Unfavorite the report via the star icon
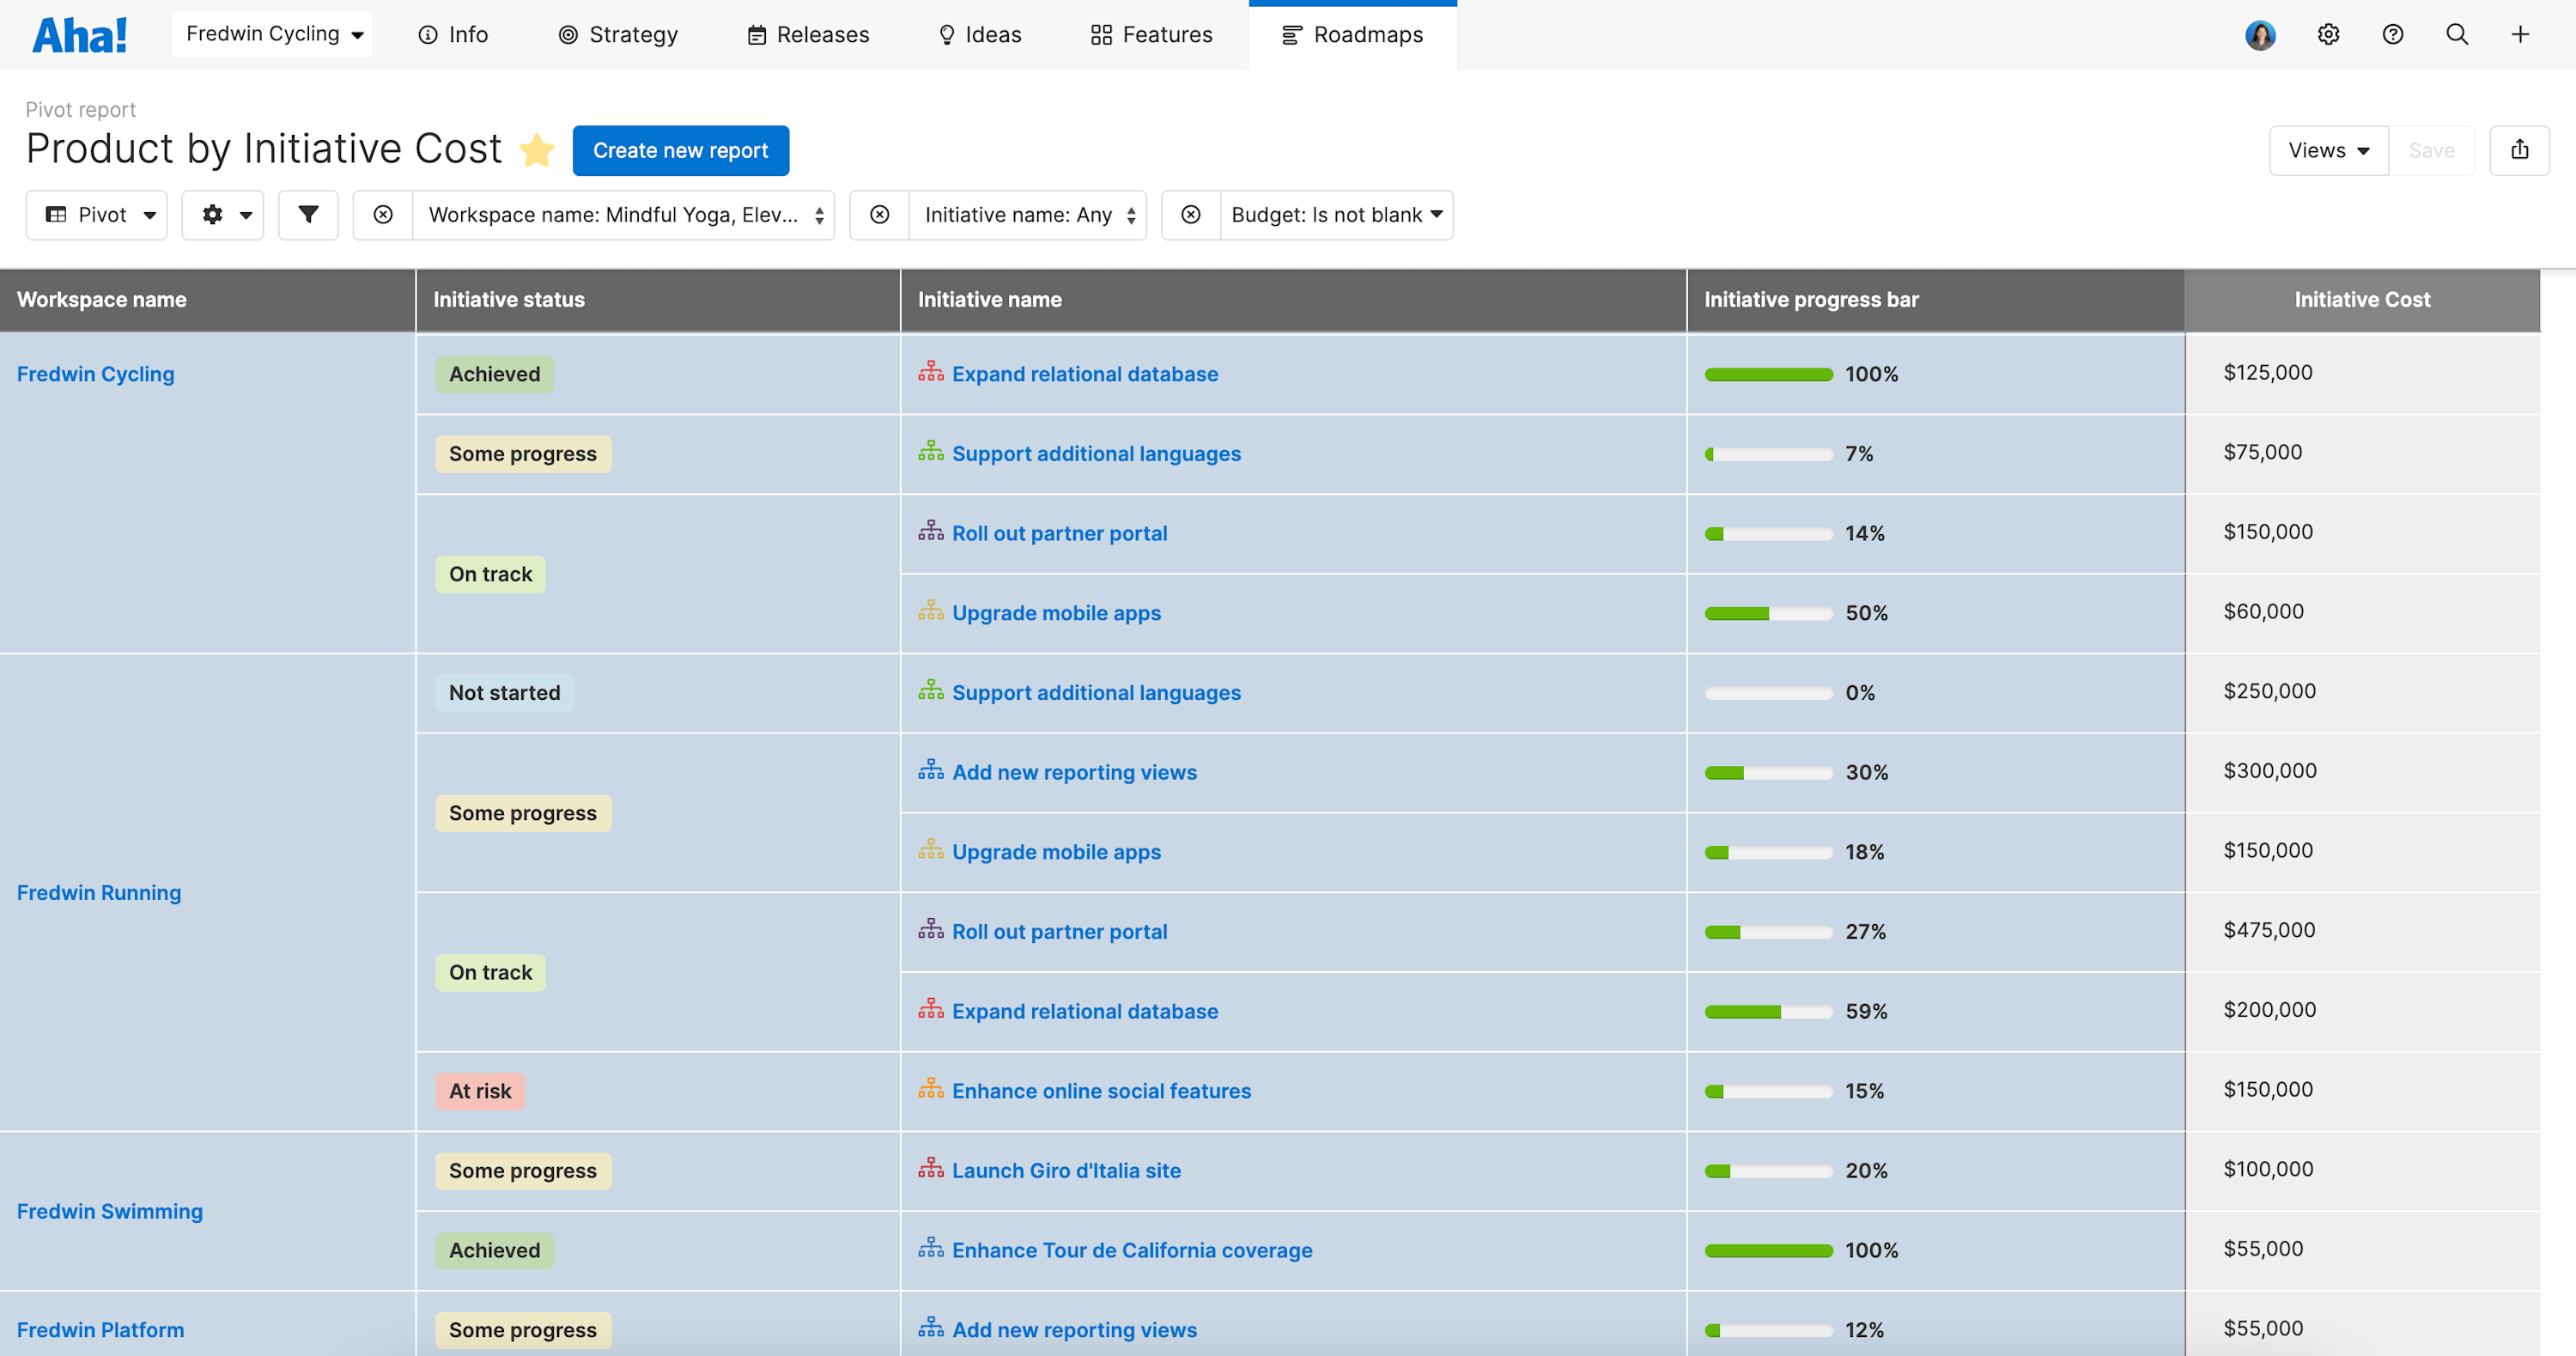 click(x=537, y=151)
